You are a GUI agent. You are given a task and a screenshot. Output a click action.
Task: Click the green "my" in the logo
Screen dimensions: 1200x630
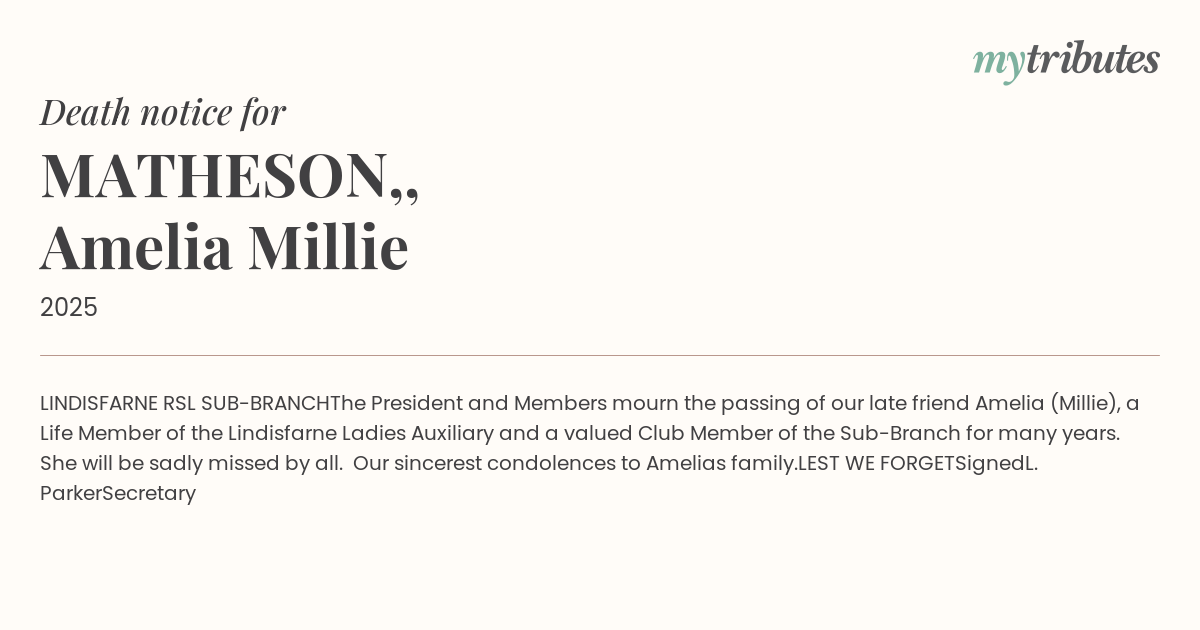click(x=998, y=62)
